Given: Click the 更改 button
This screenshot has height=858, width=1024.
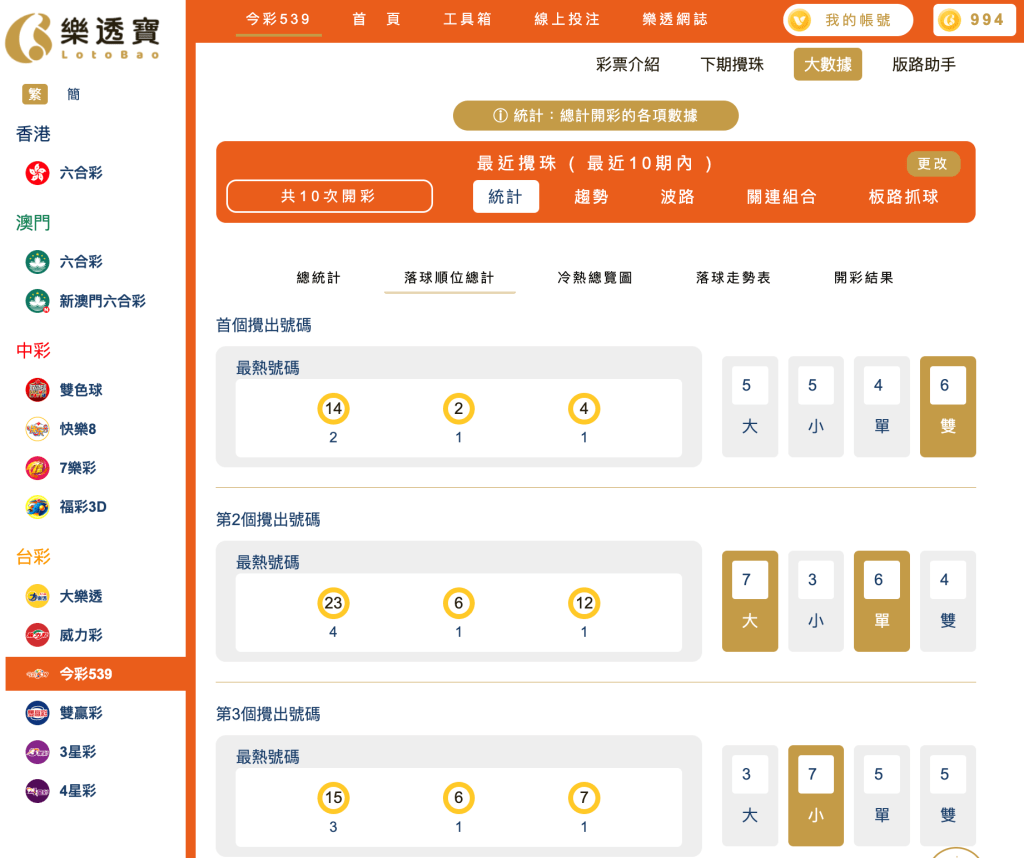Looking at the screenshot, I should (x=932, y=163).
